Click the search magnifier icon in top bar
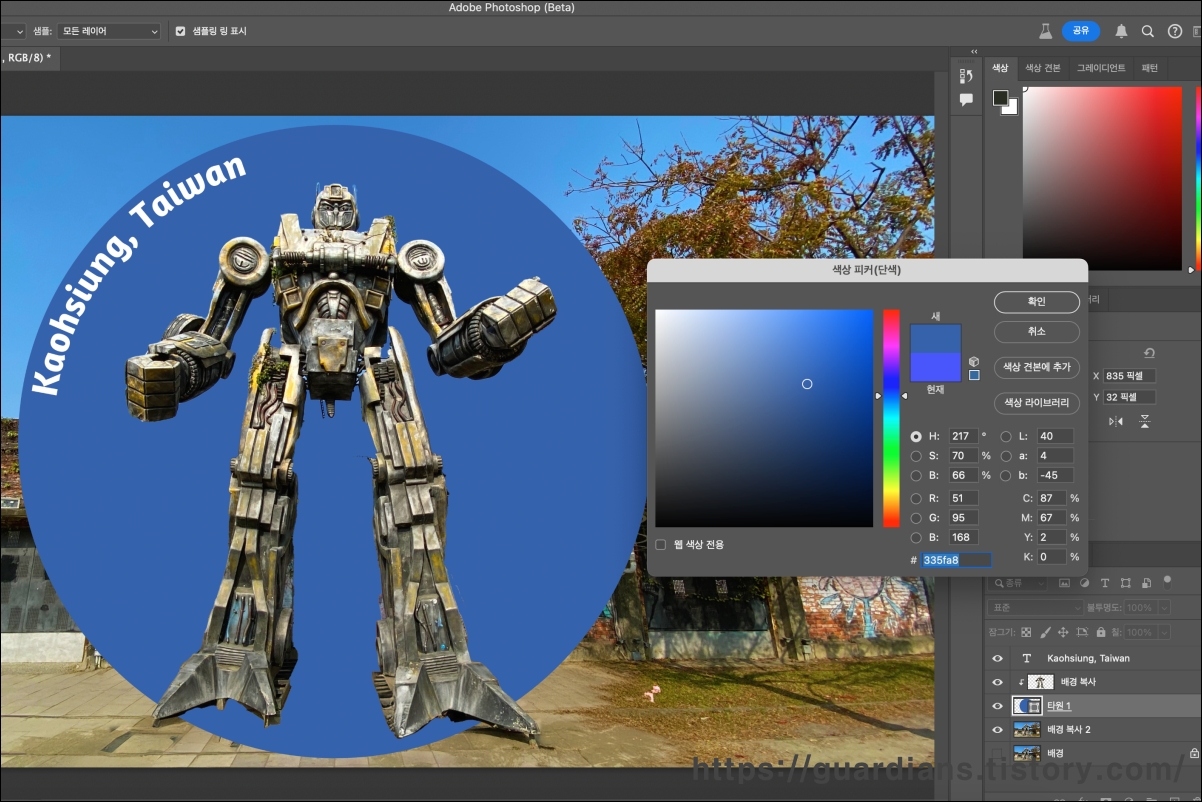Viewport: 1202px width, 802px height. (1148, 31)
